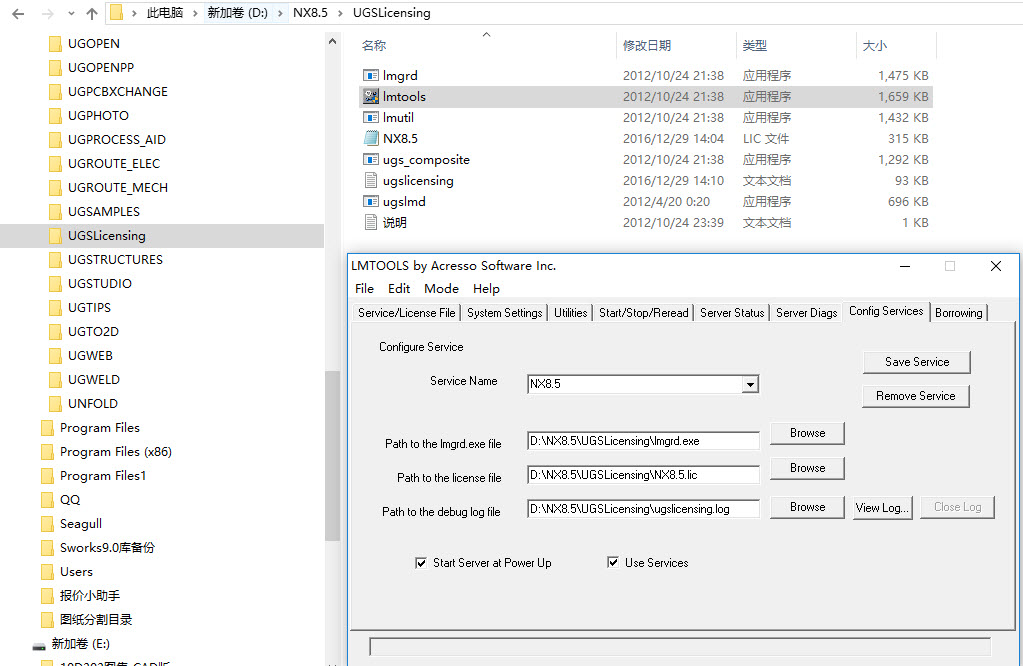Open the UGSTRUCTURES folder icon

[x=55, y=260]
